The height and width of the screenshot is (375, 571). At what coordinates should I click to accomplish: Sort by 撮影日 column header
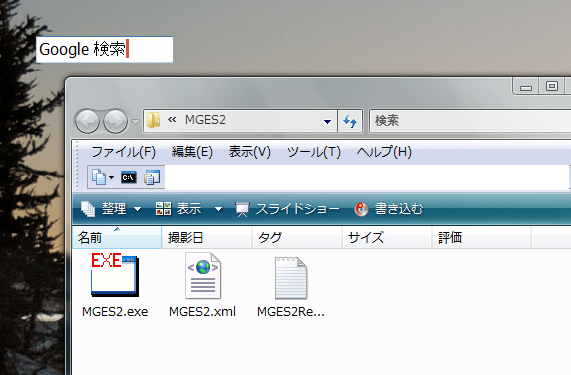pos(206,237)
